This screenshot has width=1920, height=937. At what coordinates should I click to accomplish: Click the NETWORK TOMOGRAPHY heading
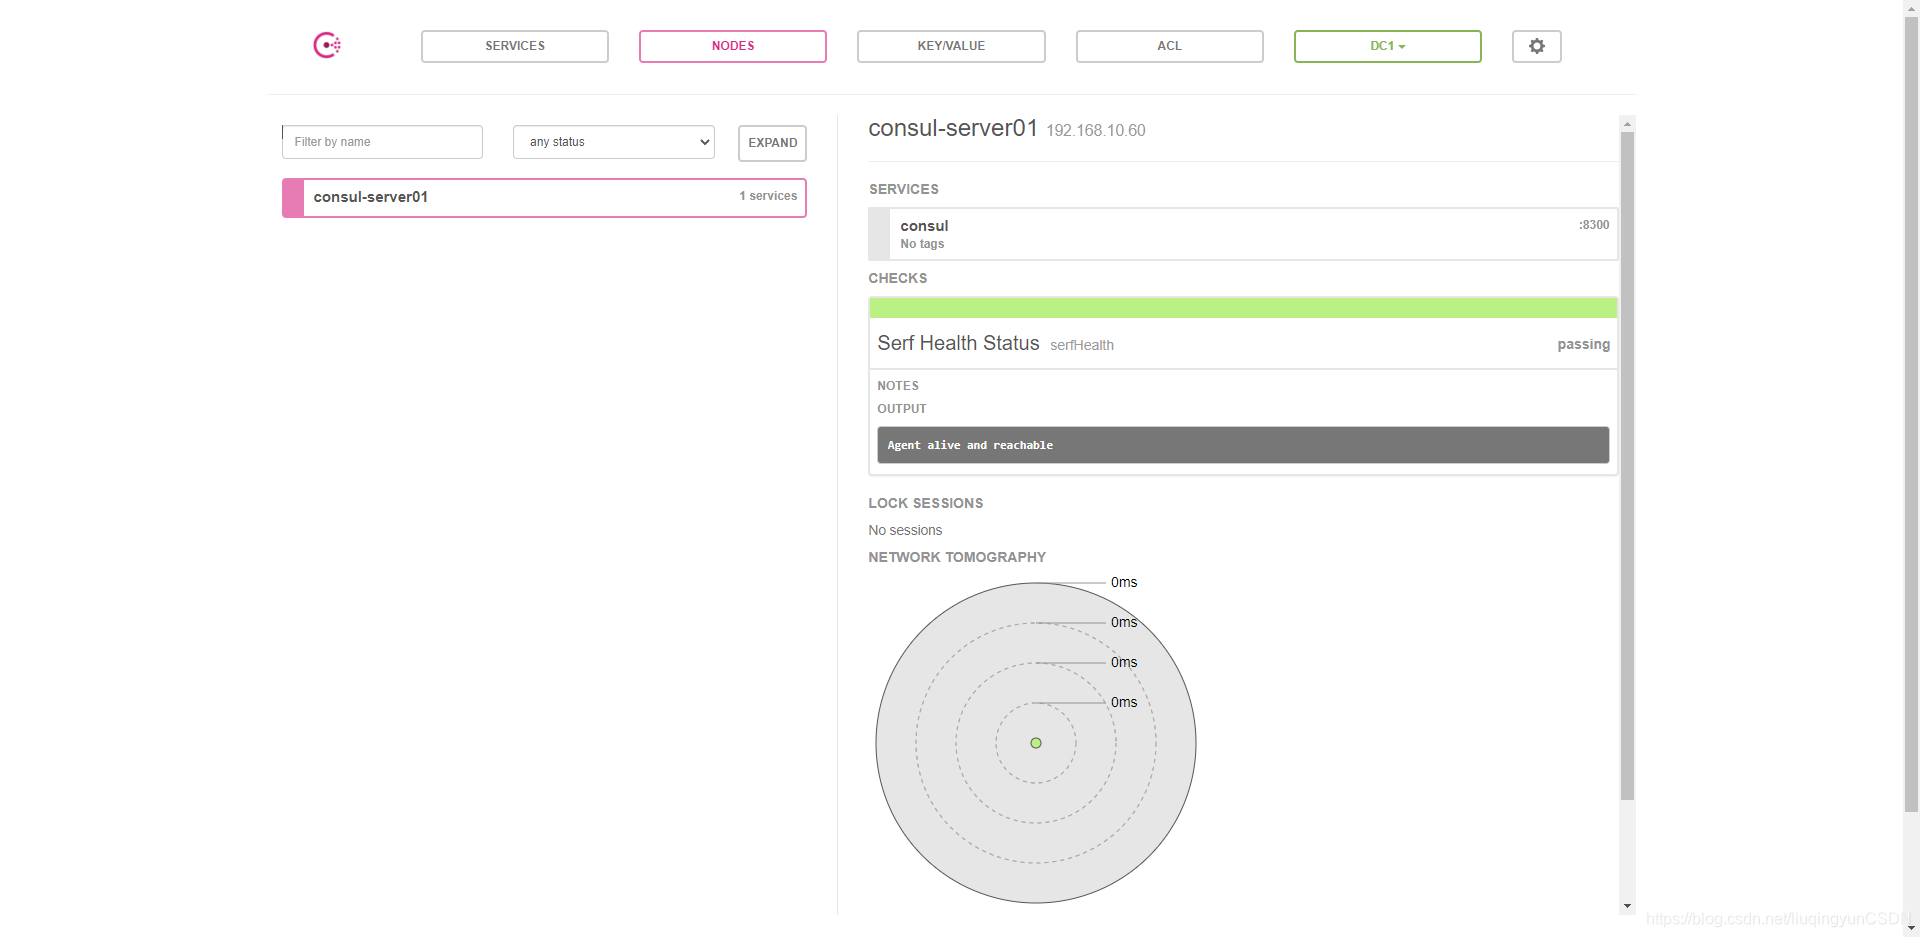coord(957,557)
